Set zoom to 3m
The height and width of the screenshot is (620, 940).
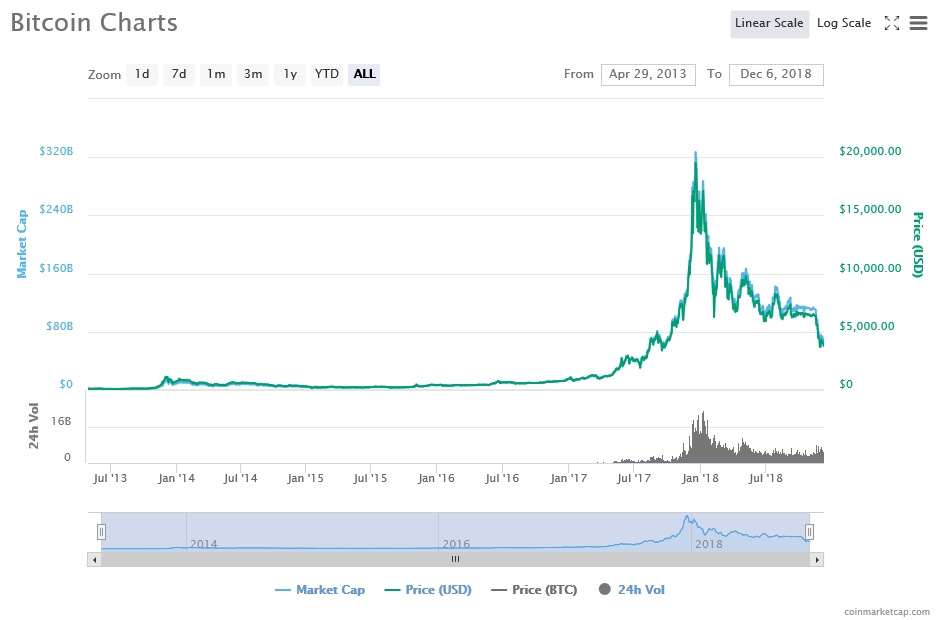(253, 74)
